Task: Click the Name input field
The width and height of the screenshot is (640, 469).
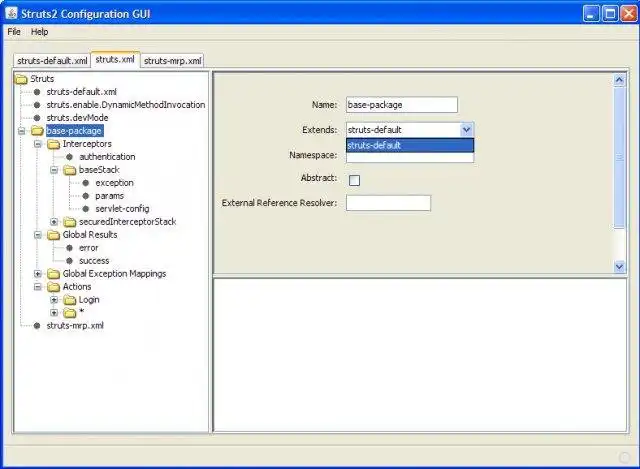Action: (402, 105)
